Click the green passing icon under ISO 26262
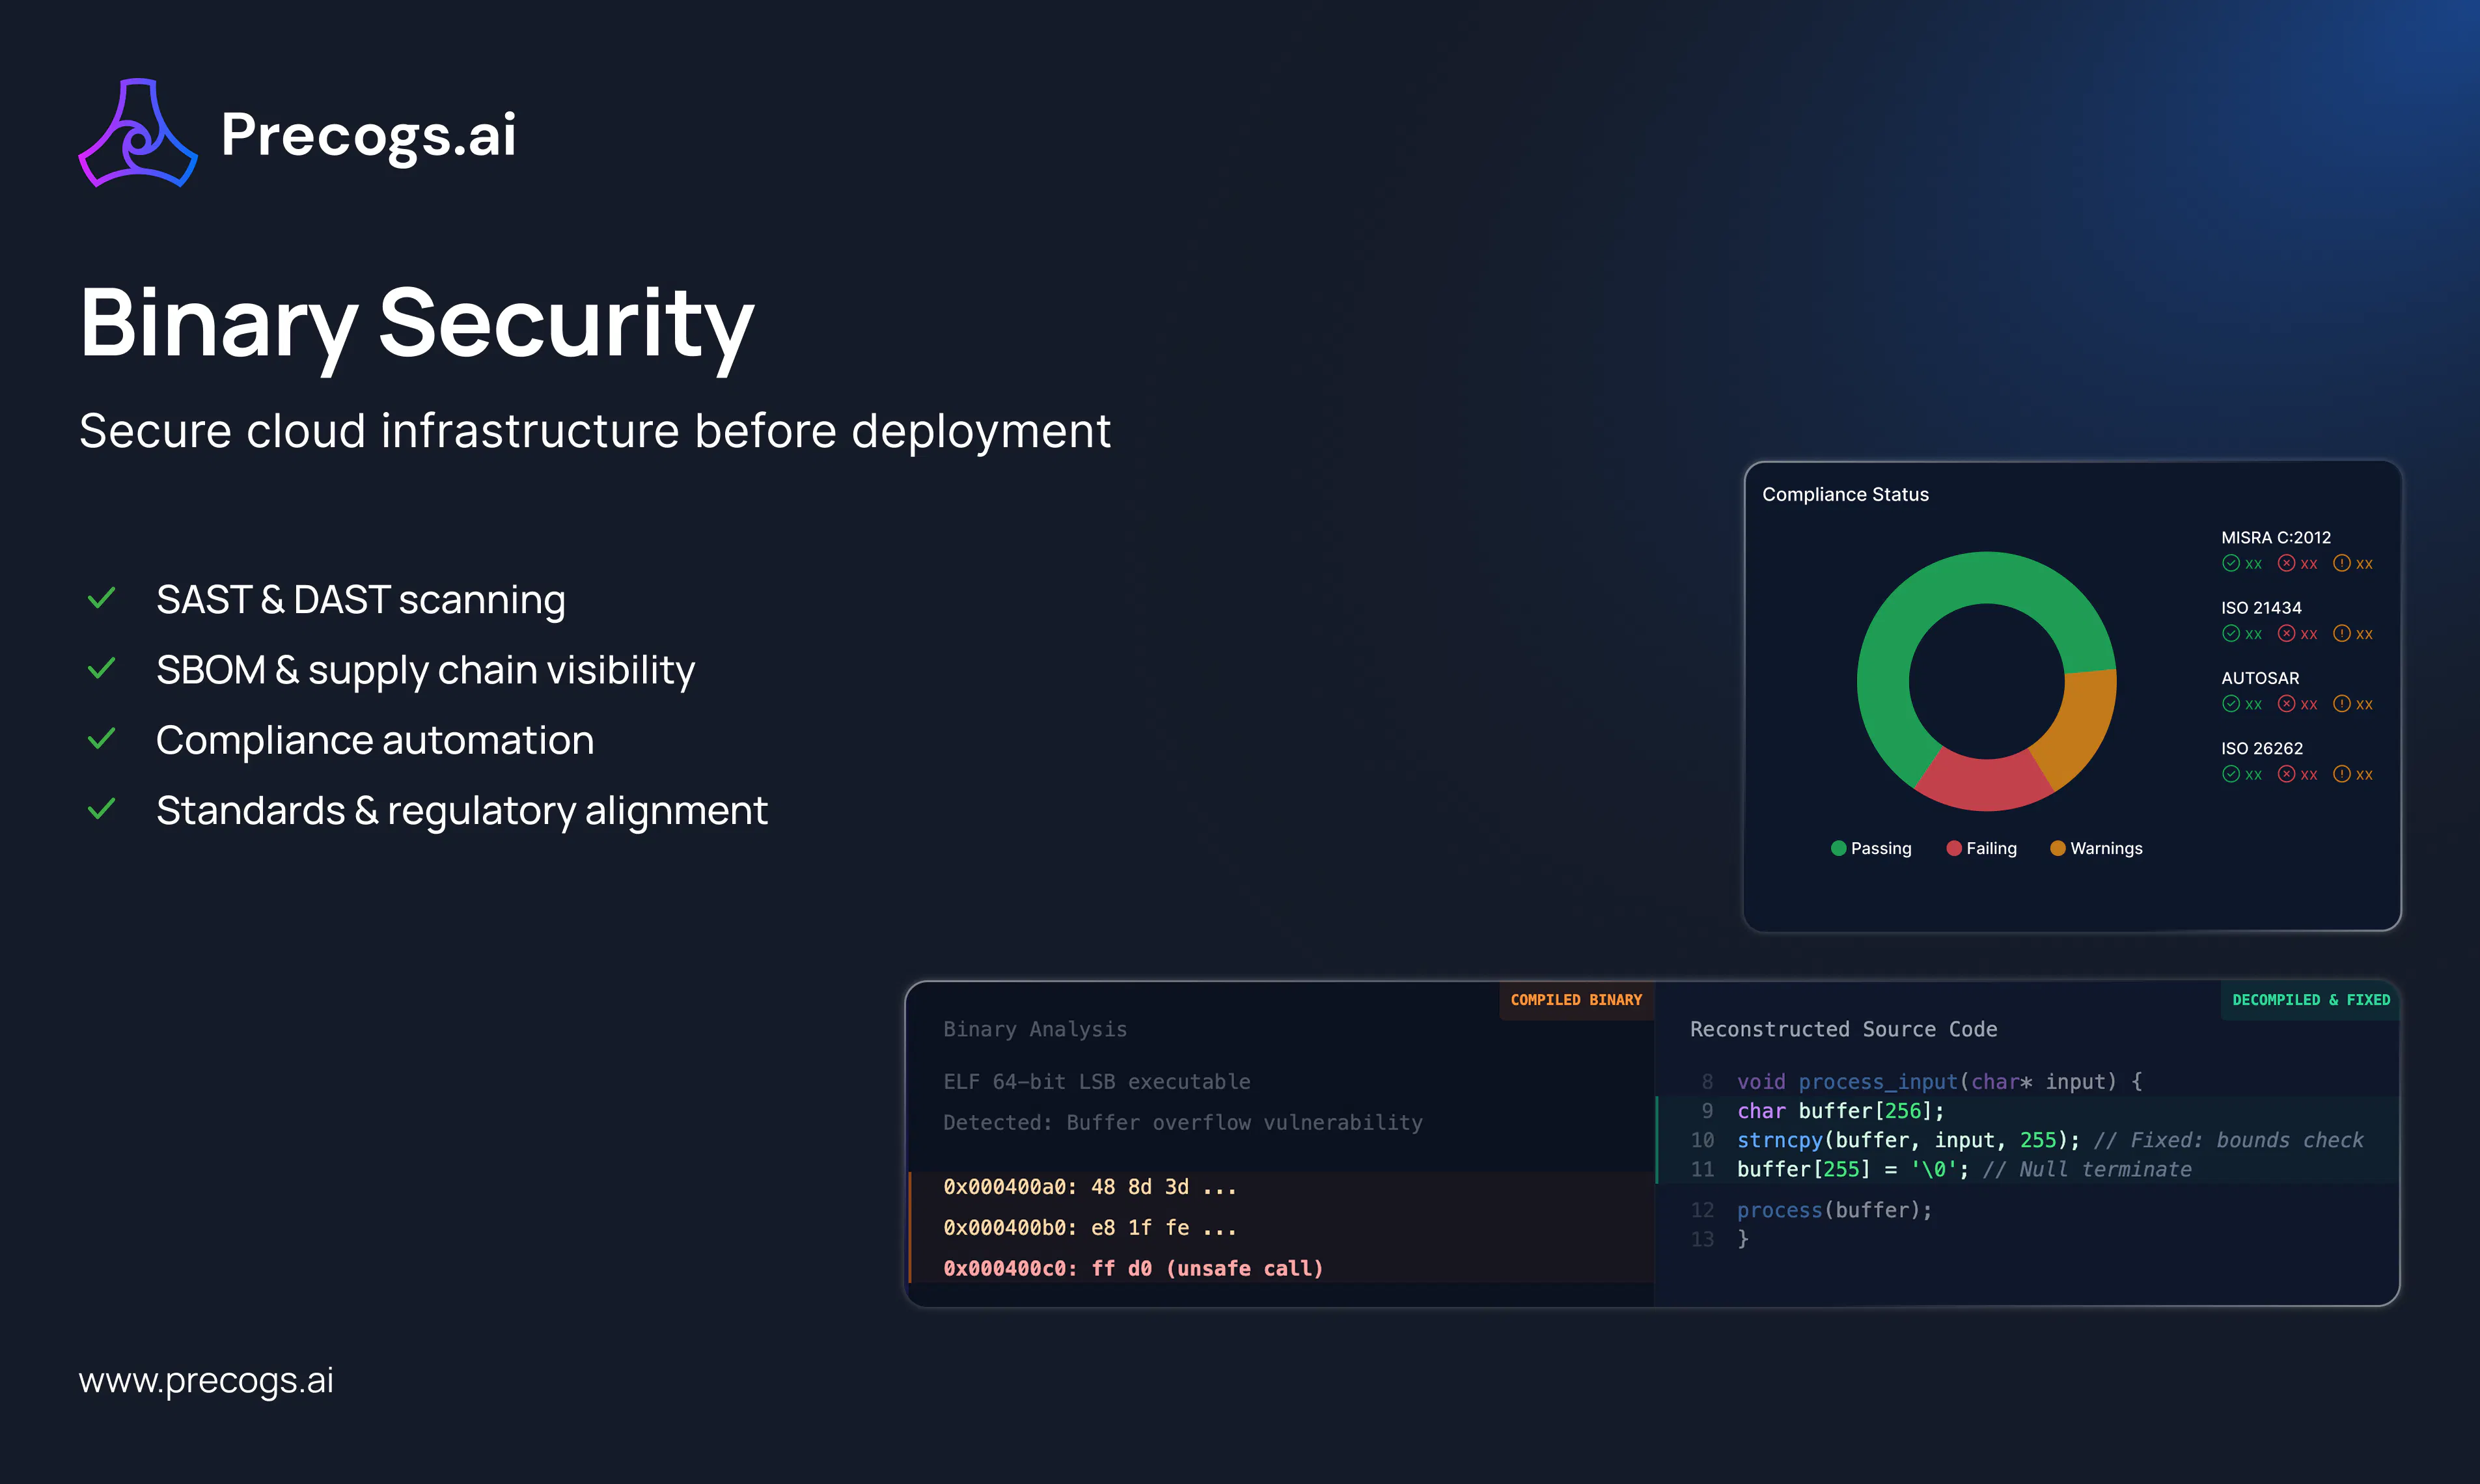Image resolution: width=2480 pixels, height=1484 pixels. pyautogui.click(x=2231, y=774)
